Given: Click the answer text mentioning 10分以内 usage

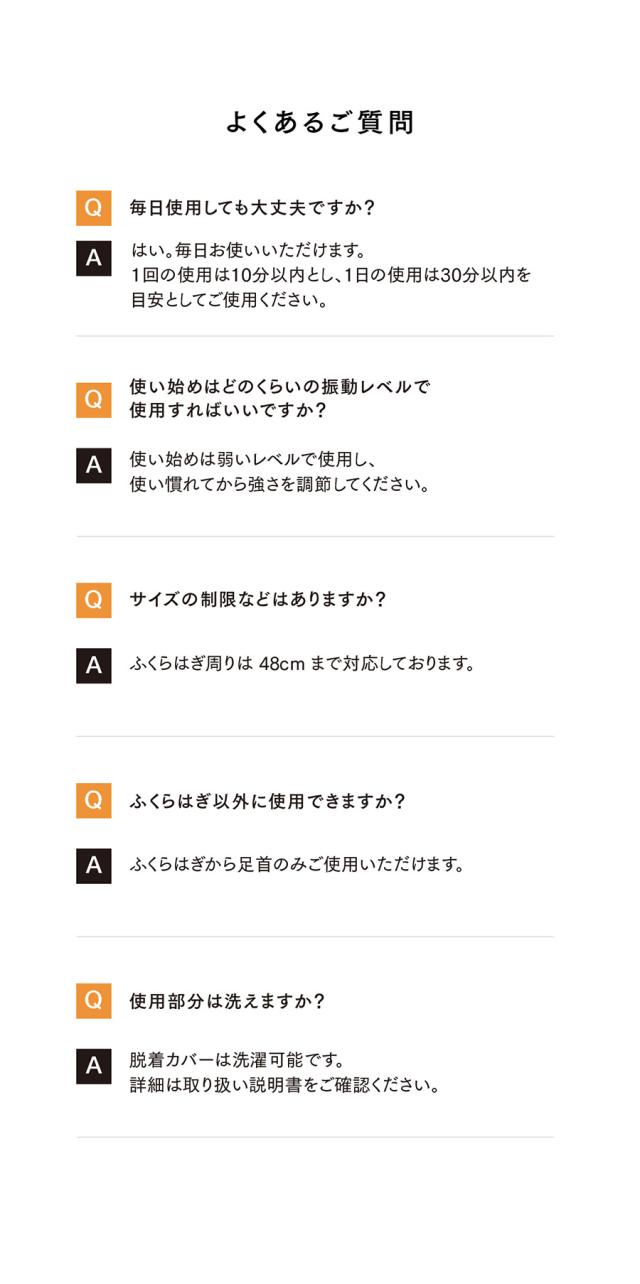Looking at the screenshot, I should pyautogui.click(x=331, y=275).
